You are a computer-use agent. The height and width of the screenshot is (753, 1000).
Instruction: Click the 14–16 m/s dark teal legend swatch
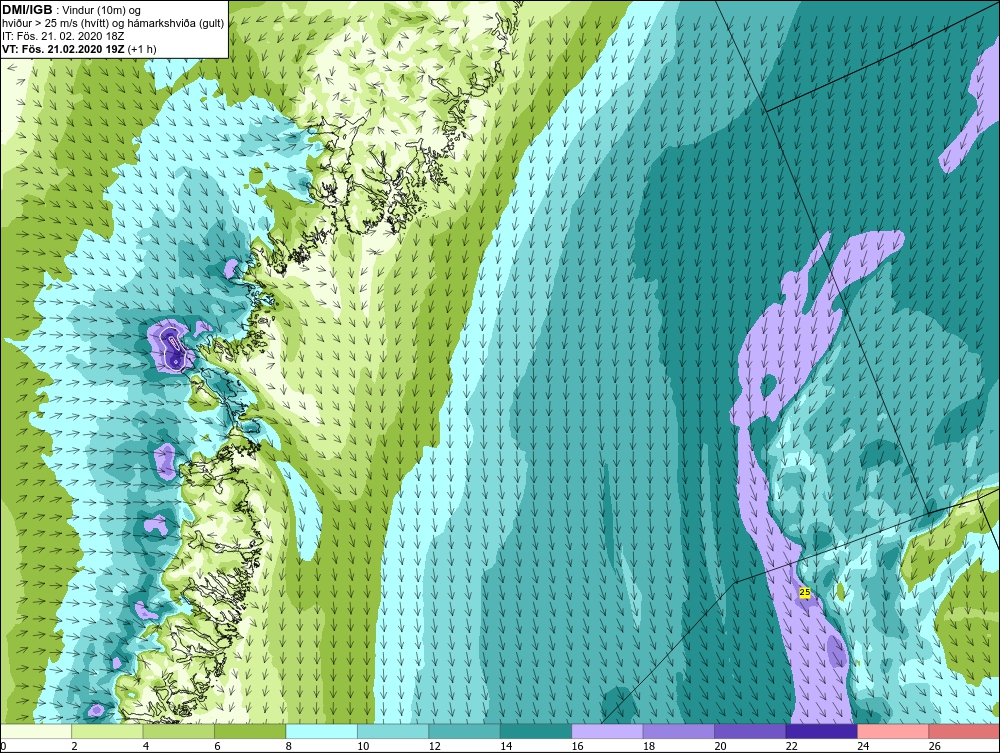pyautogui.click(x=536, y=731)
